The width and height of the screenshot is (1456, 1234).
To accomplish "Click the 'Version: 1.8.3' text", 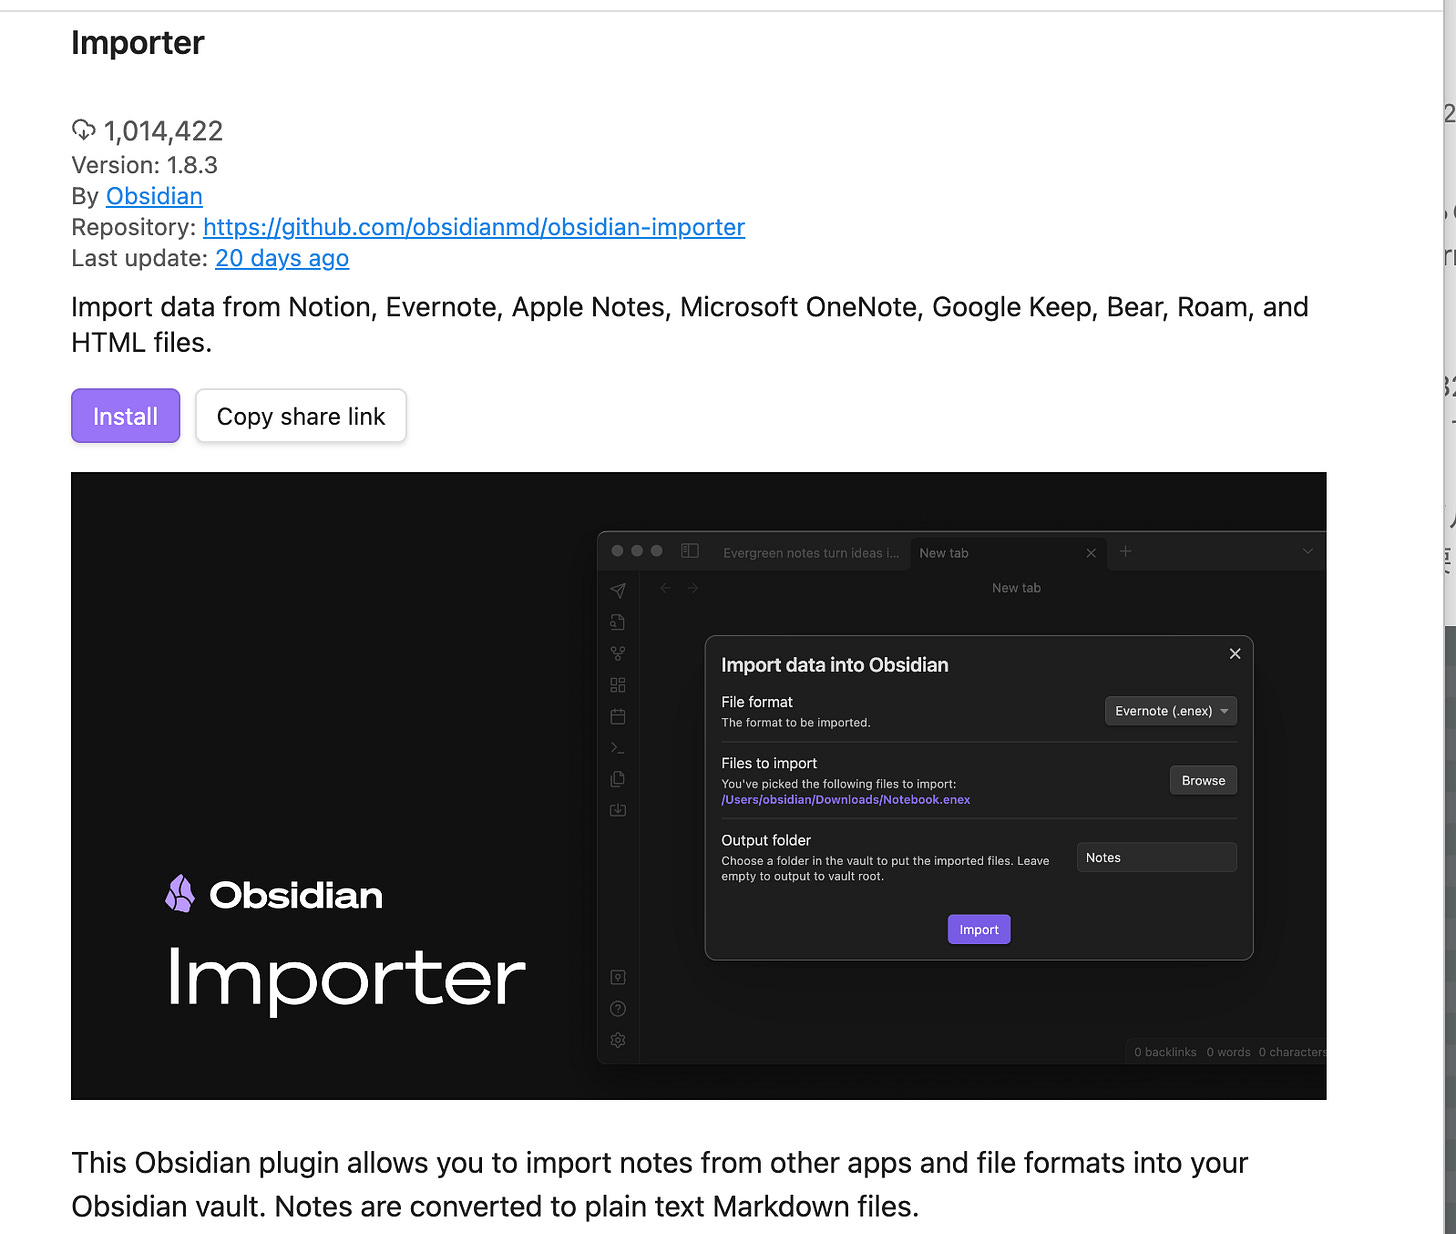I will pyautogui.click(x=145, y=165).
